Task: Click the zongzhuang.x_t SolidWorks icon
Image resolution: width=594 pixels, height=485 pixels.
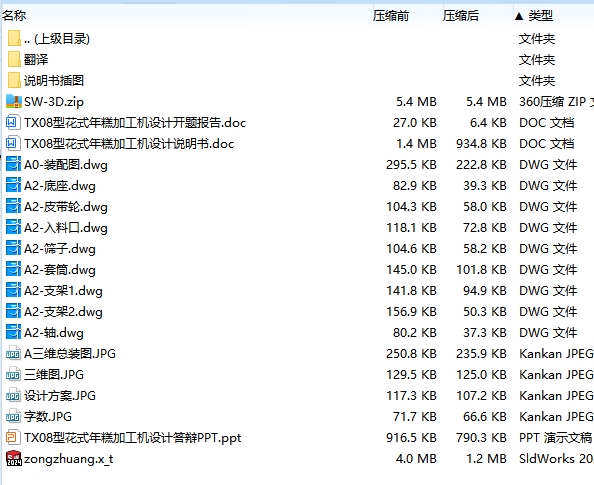Action: 14,458
